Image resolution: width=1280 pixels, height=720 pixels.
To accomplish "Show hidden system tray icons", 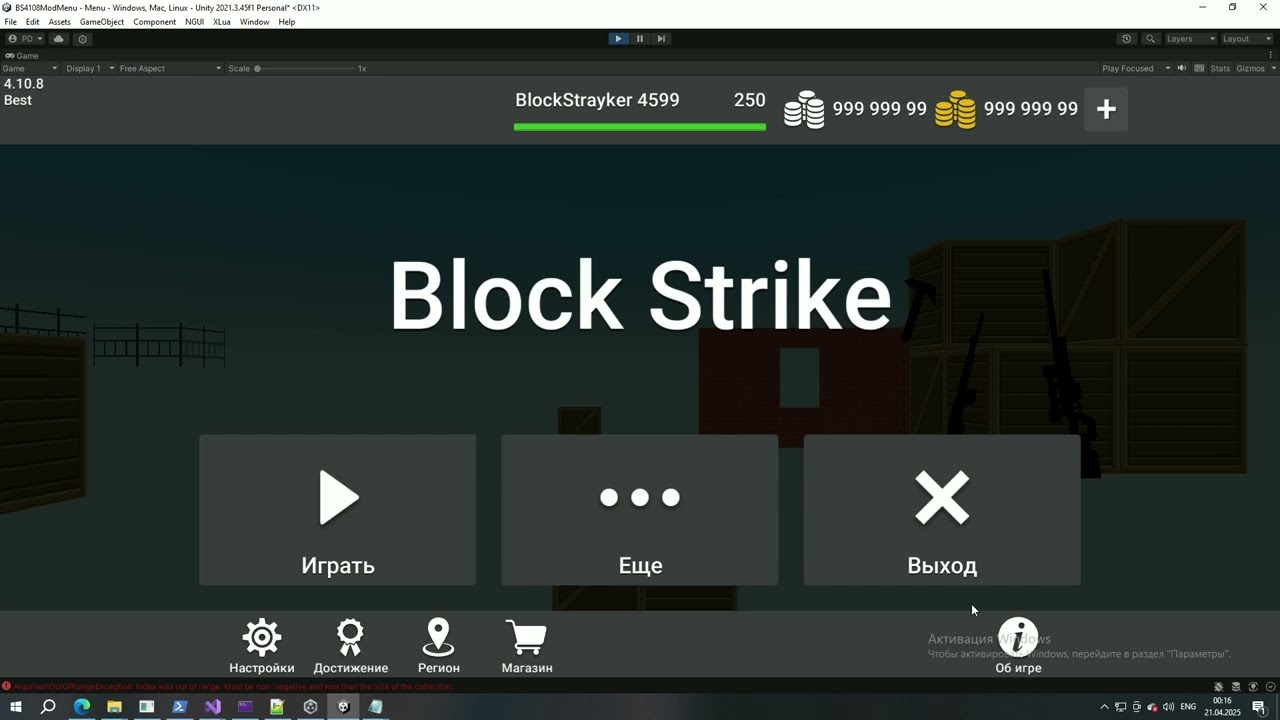I will coord(1104,707).
